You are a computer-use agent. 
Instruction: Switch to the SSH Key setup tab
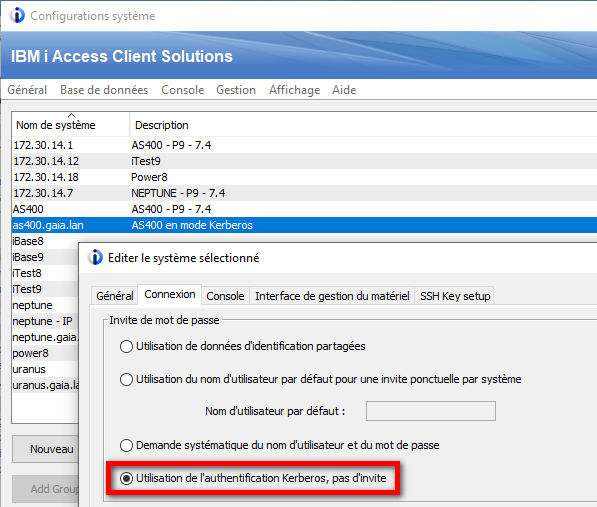point(455,296)
